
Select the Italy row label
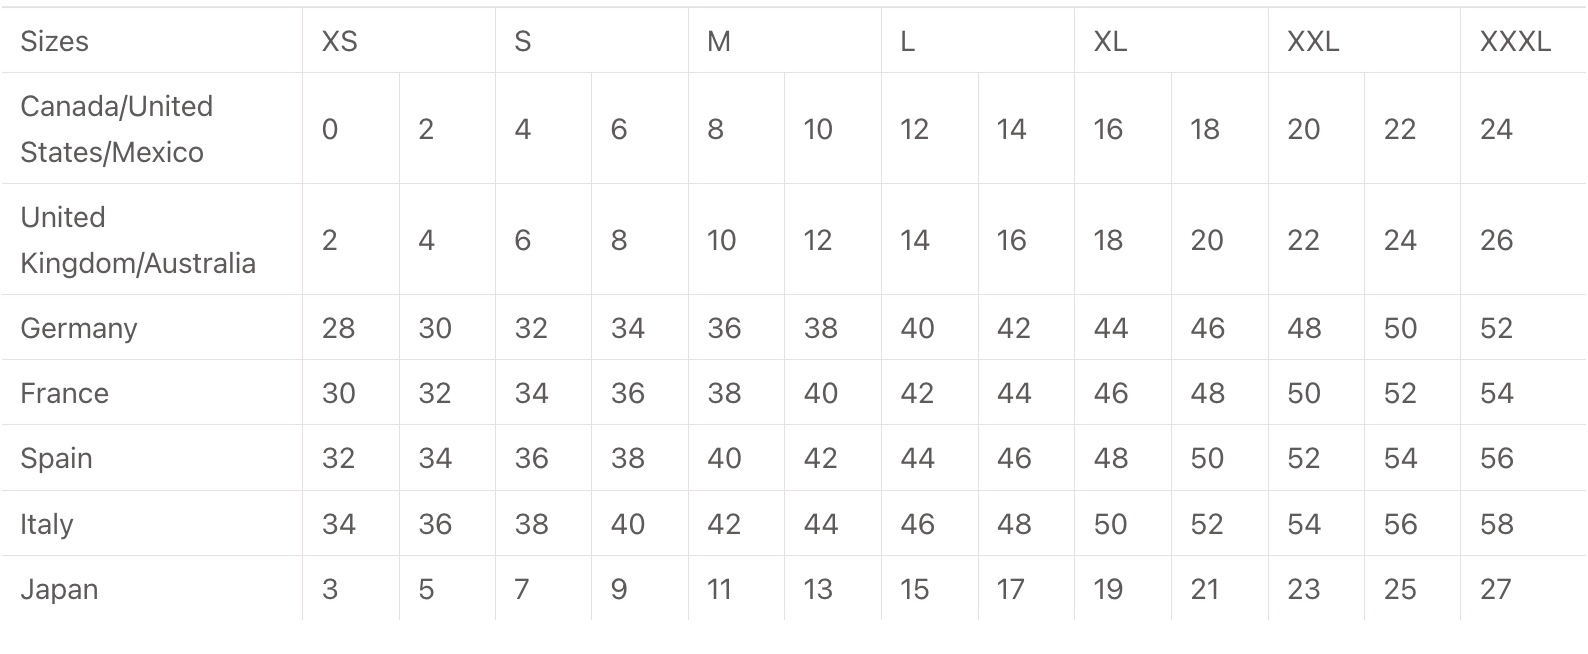coord(46,524)
